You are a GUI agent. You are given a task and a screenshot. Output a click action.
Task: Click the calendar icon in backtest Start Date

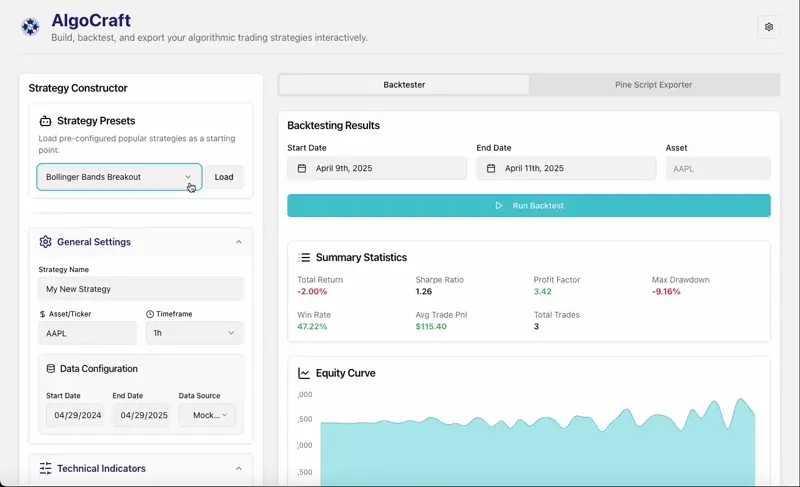coord(302,169)
